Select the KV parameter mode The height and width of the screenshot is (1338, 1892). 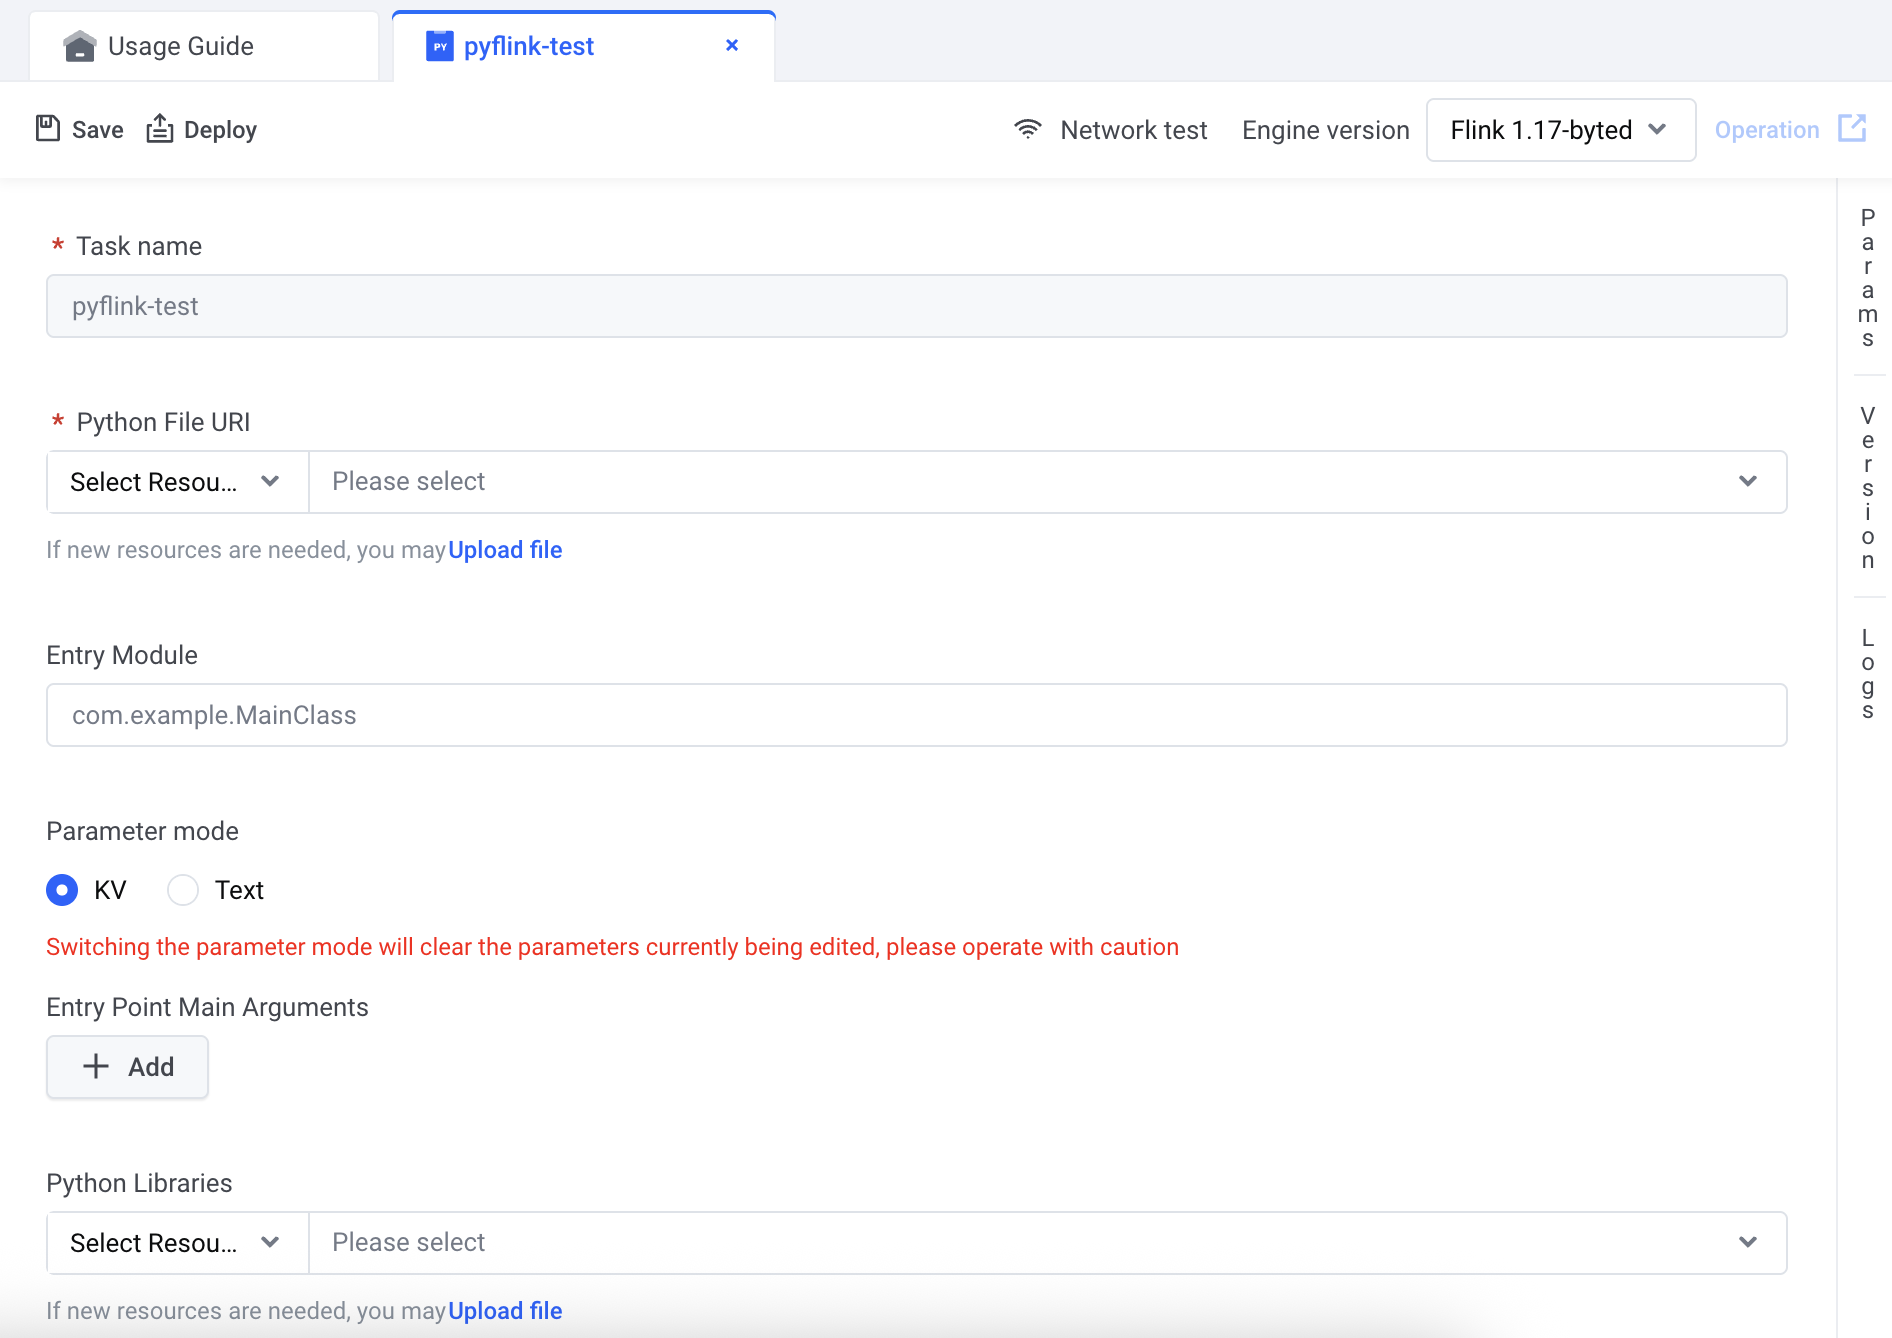click(62, 890)
